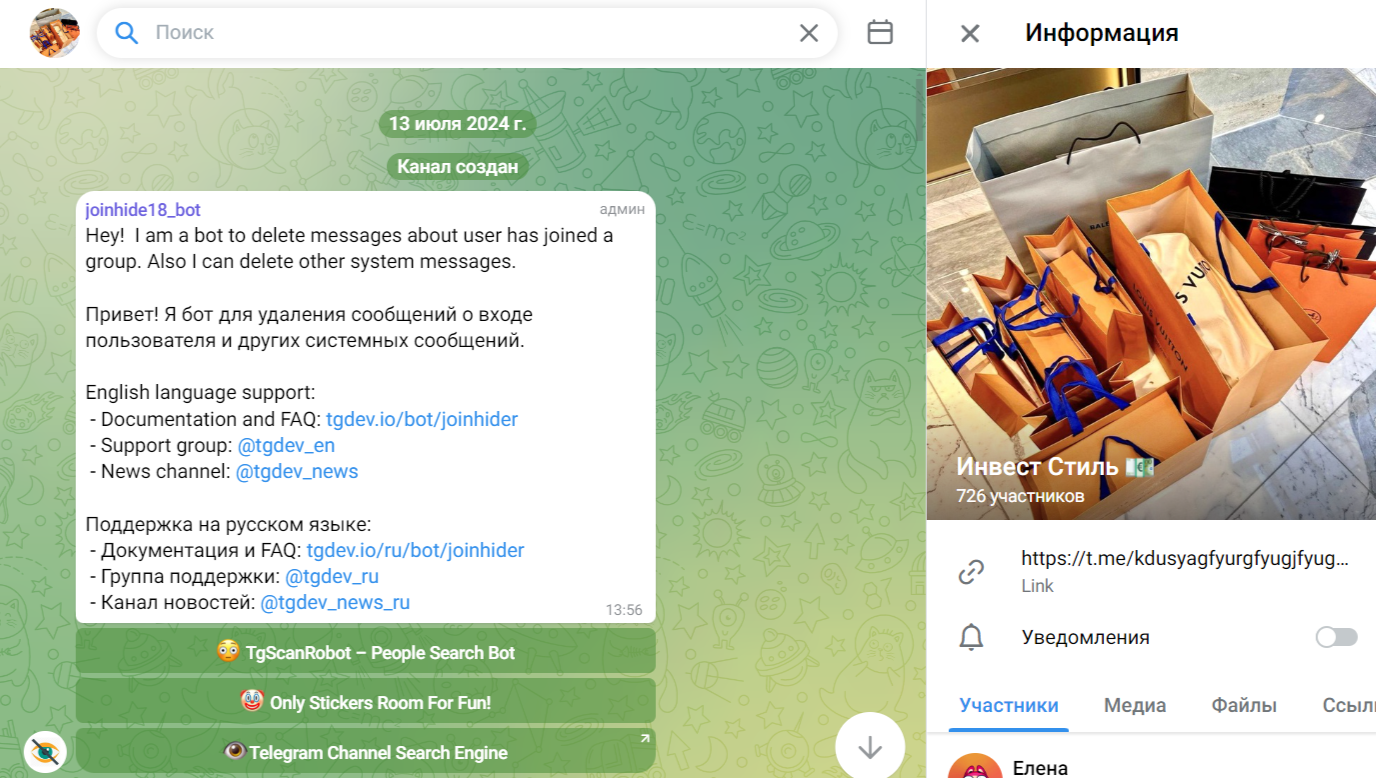Switch to the Файлы tab
Screen dimensions: 1376x778
coord(1244,705)
